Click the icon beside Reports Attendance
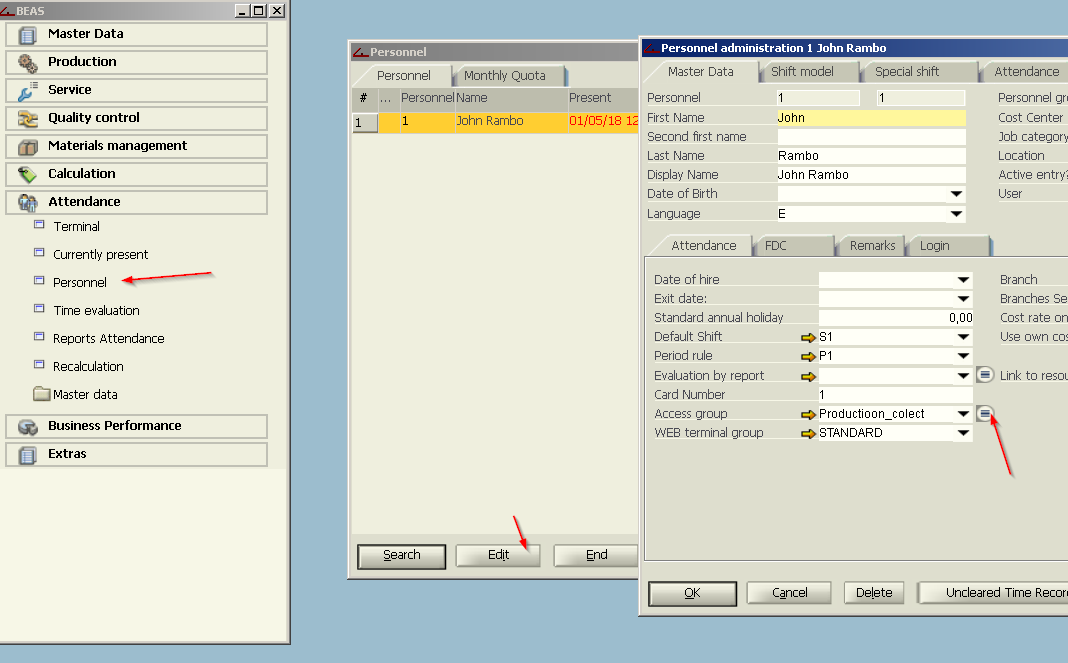This screenshot has height=663, width=1068. (40, 337)
